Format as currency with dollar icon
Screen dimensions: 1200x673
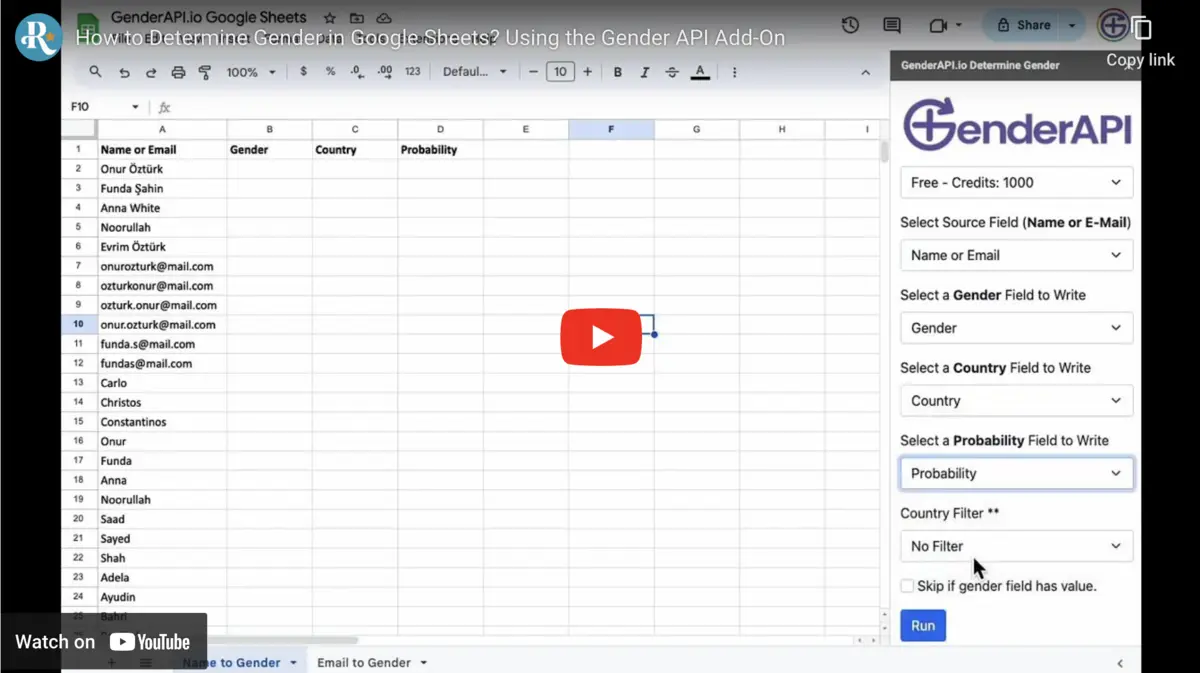point(303,72)
